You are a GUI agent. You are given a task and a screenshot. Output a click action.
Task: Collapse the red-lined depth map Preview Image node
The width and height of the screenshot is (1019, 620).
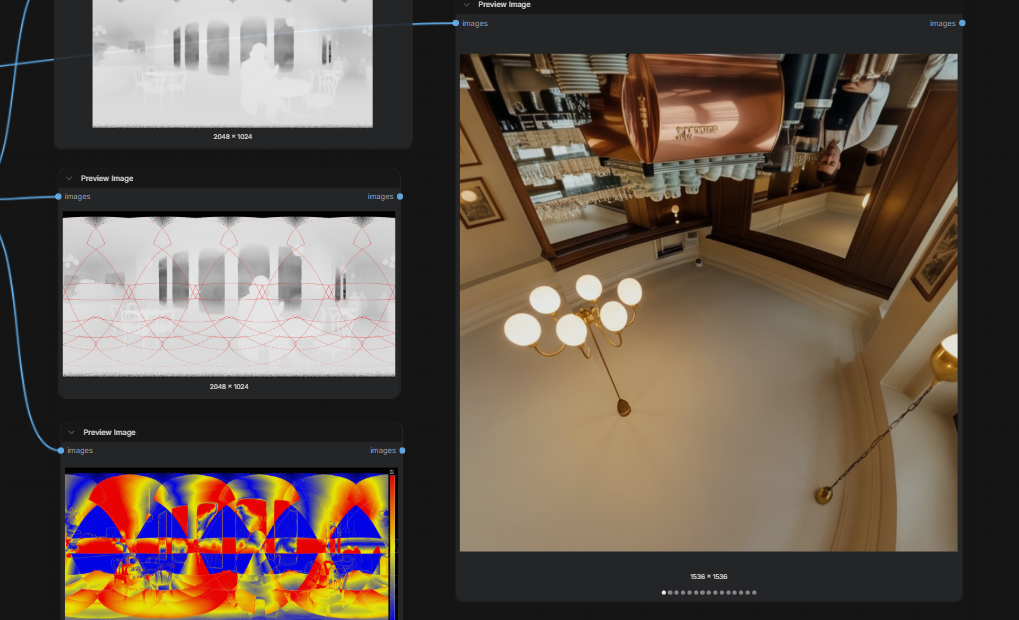(x=69, y=178)
